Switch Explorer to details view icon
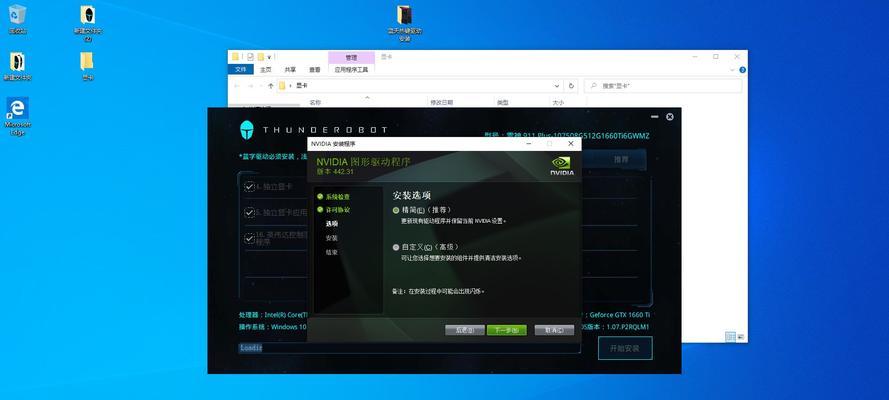This screenshot has height=400, width=889. coord(730,337)
